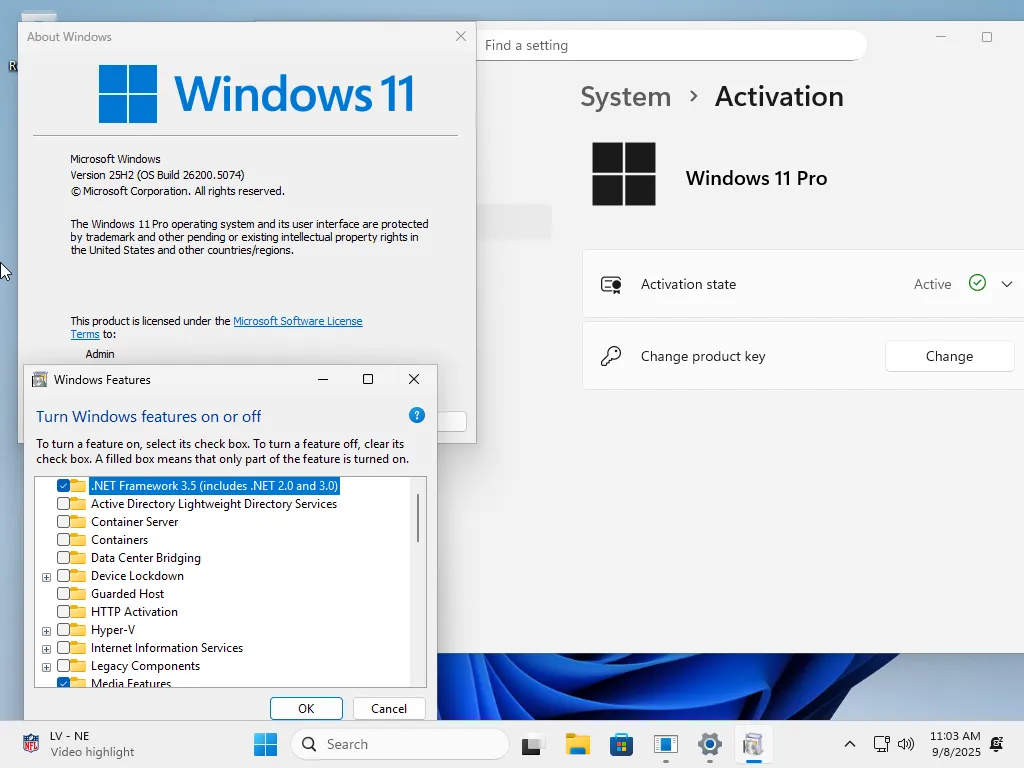
Task: Select the .NET Framework 3.5 feature label
Action: point(214,486)
